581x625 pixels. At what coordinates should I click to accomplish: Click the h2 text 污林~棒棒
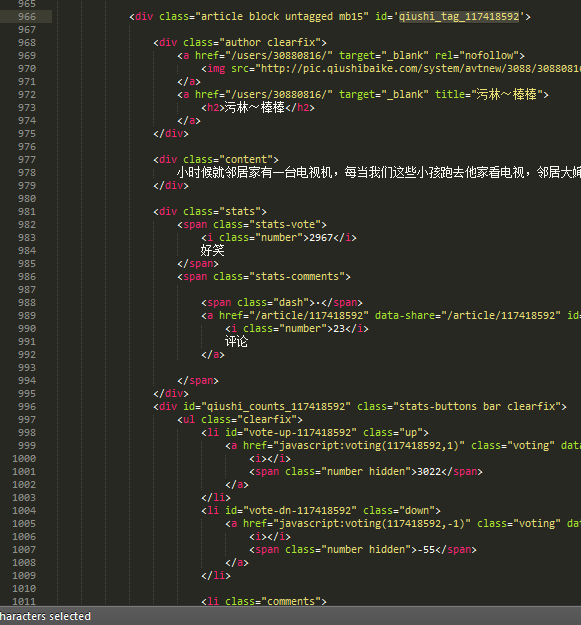254,108
